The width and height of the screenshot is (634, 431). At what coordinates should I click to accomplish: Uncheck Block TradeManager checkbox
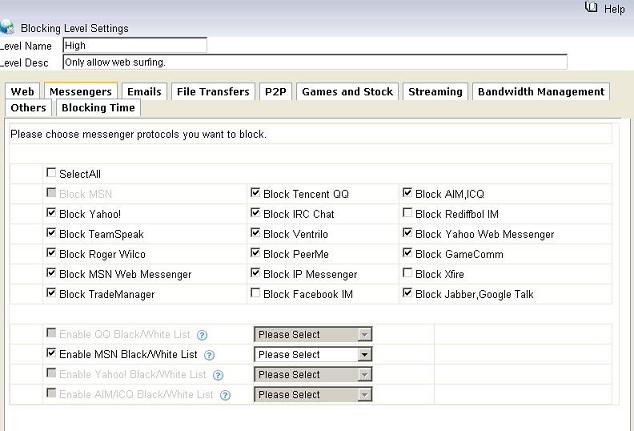pos(51,292)
